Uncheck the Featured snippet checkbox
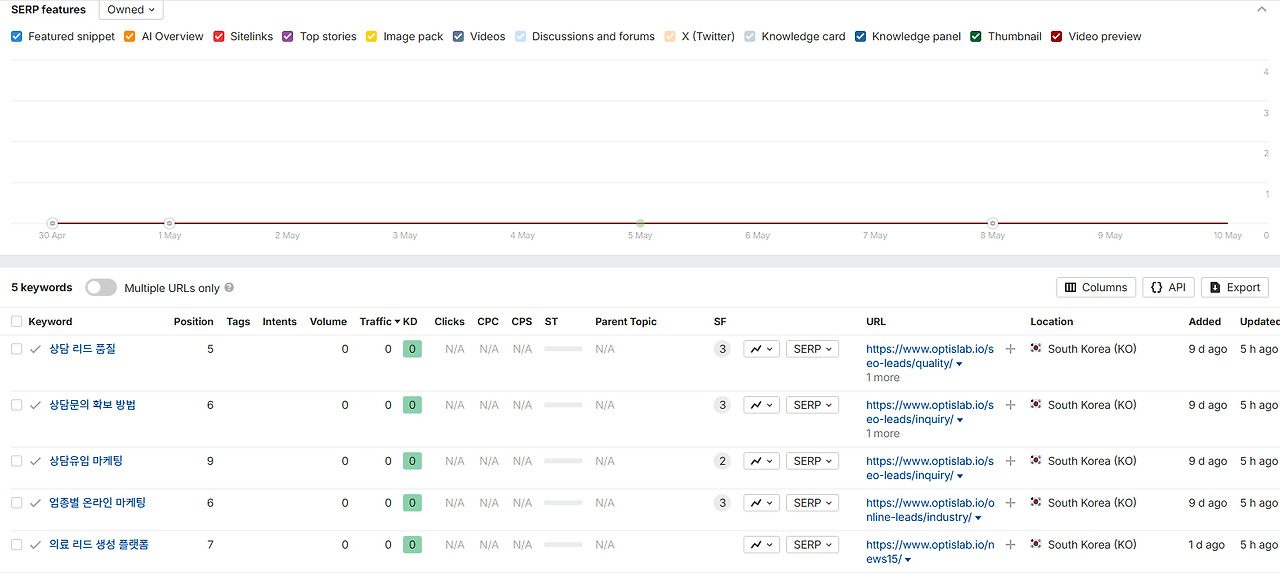Screen dimensions: 1280x573 pyautogui.click(x=17, y=36)
